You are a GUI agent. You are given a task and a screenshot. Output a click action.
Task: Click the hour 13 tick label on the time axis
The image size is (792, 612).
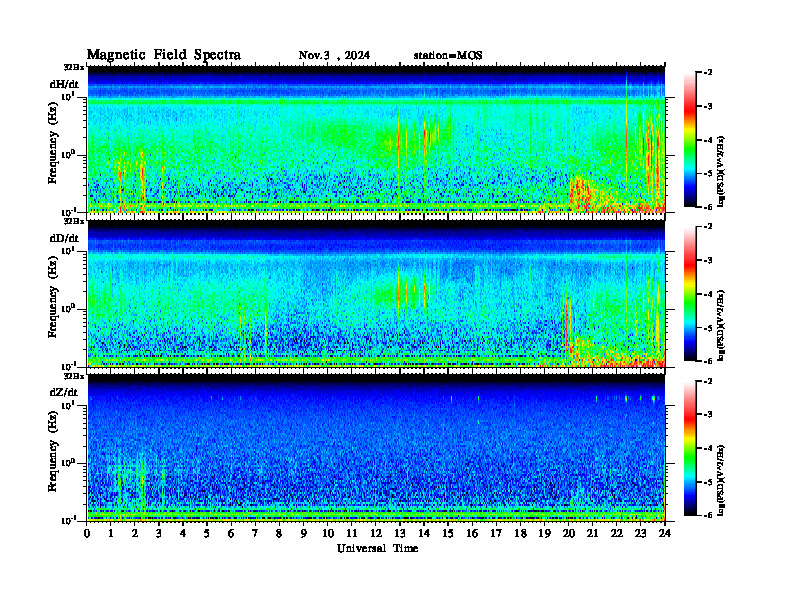[400, 533]
